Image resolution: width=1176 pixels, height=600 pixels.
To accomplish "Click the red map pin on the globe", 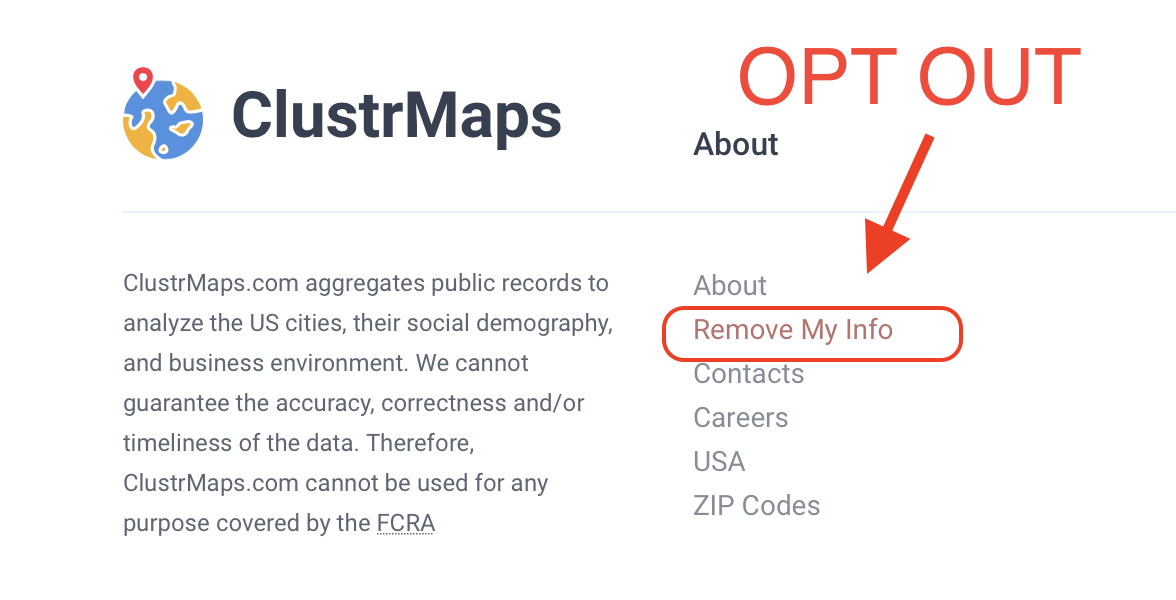I will 143,79.
